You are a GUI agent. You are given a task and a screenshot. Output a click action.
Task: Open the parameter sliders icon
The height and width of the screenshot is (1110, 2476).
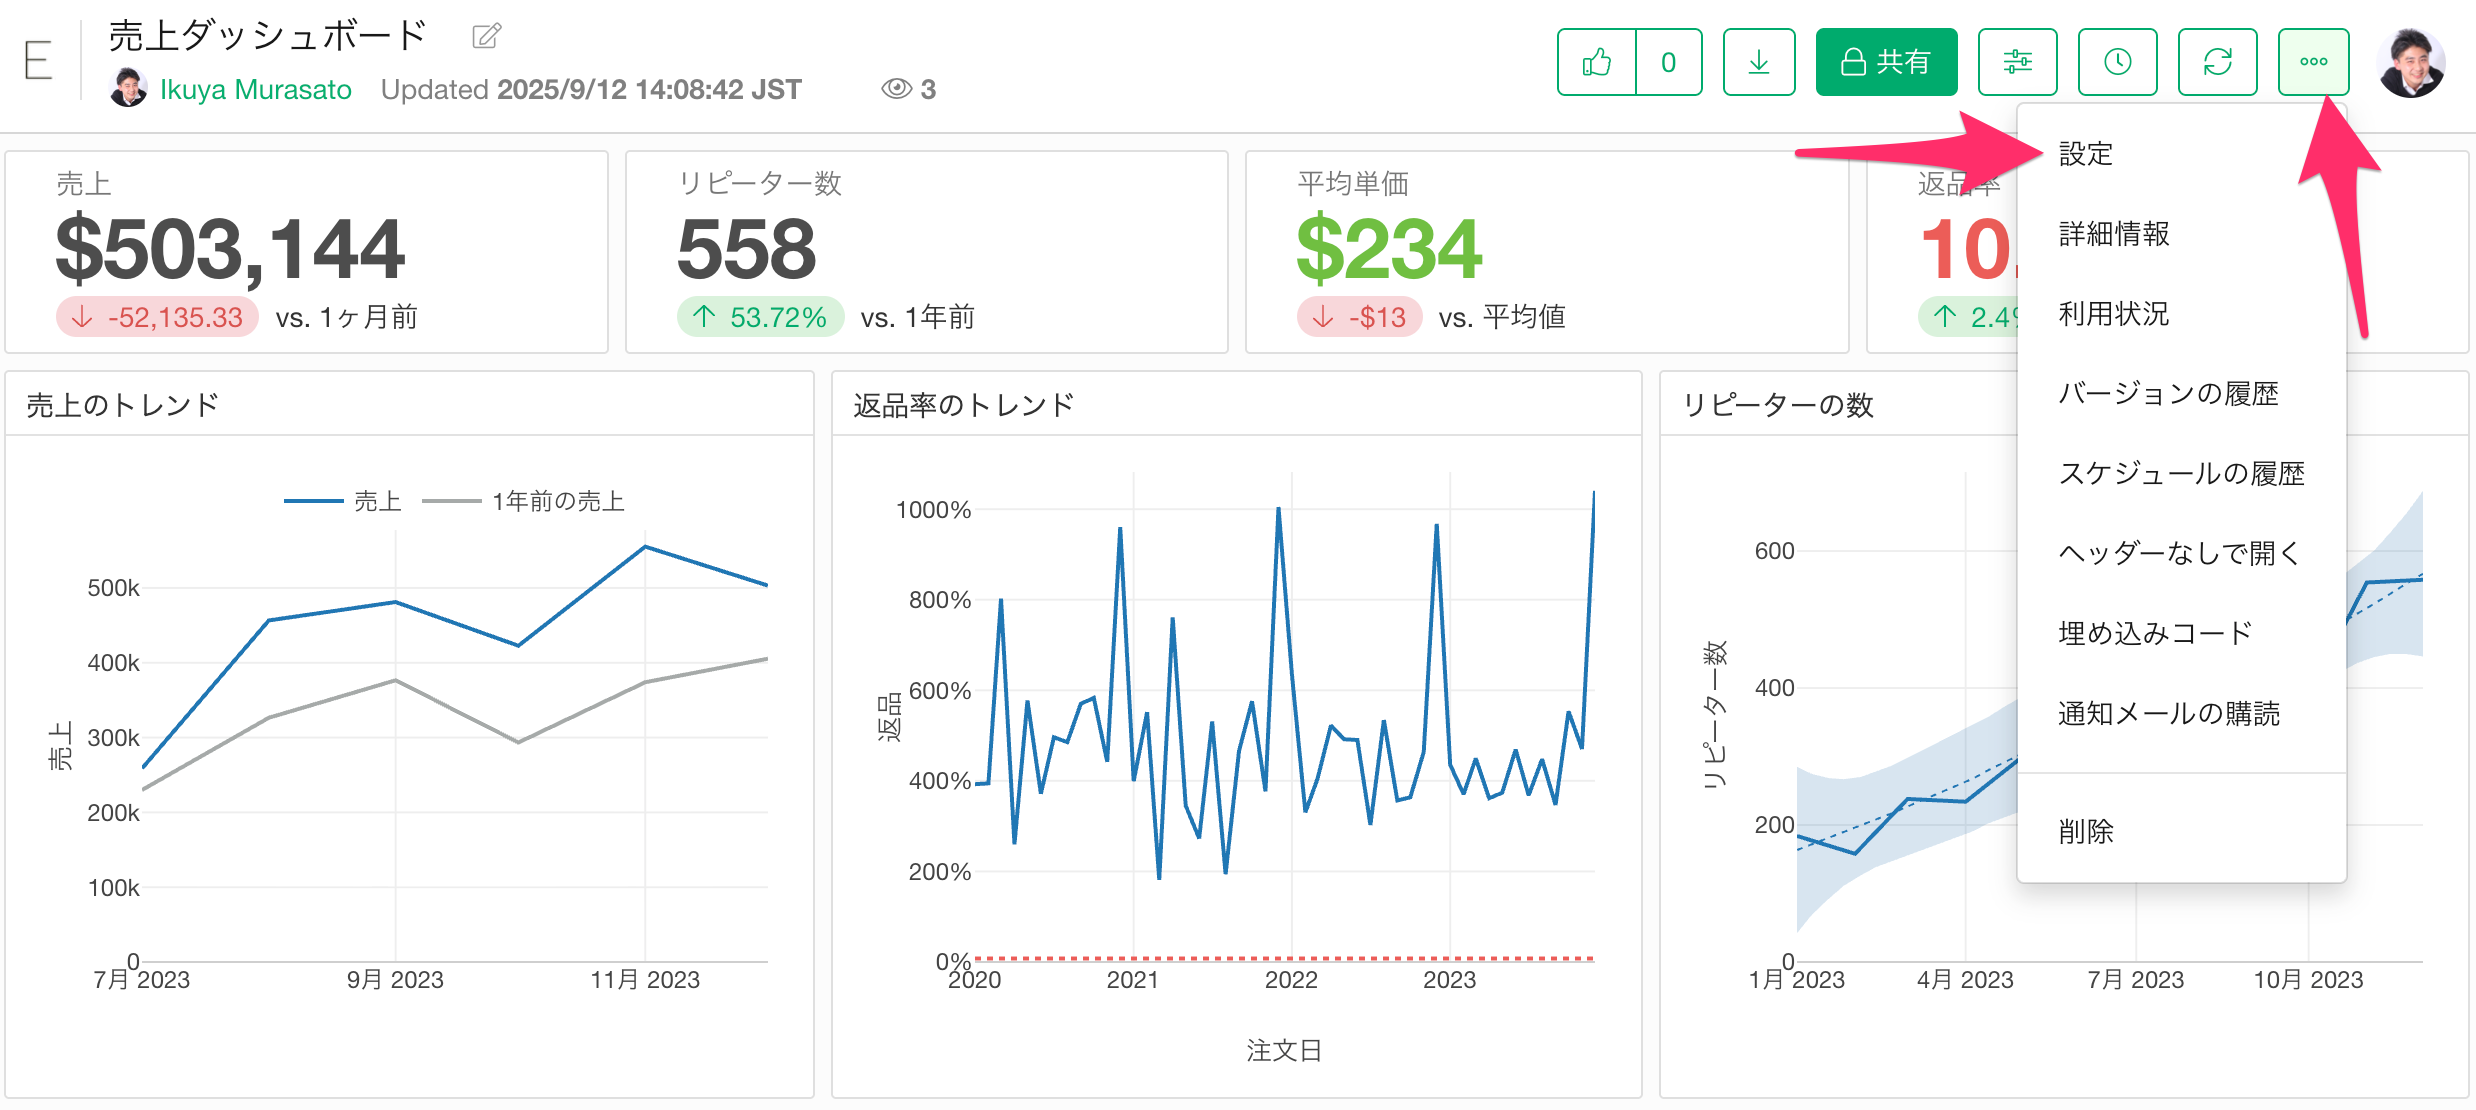click(2017, 62)
